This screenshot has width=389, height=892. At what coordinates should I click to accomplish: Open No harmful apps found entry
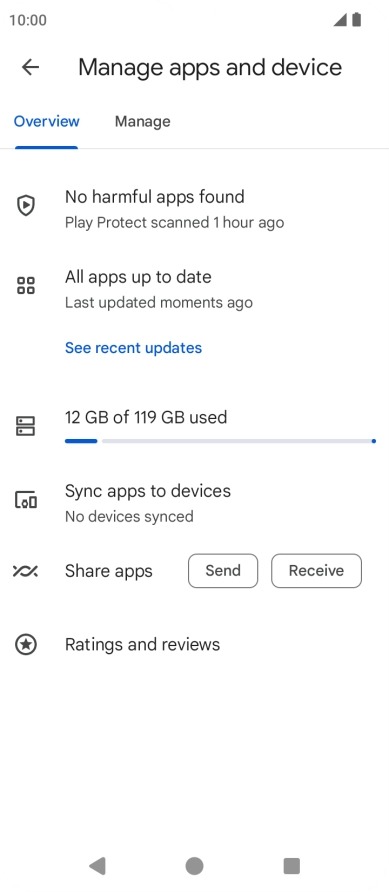coord(194,209)
